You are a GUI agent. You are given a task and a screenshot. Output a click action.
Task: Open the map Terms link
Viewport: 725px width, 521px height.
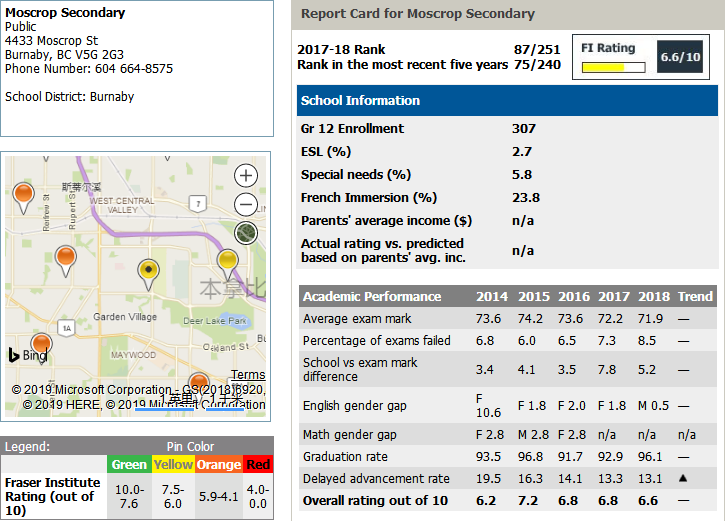[248, 375]
